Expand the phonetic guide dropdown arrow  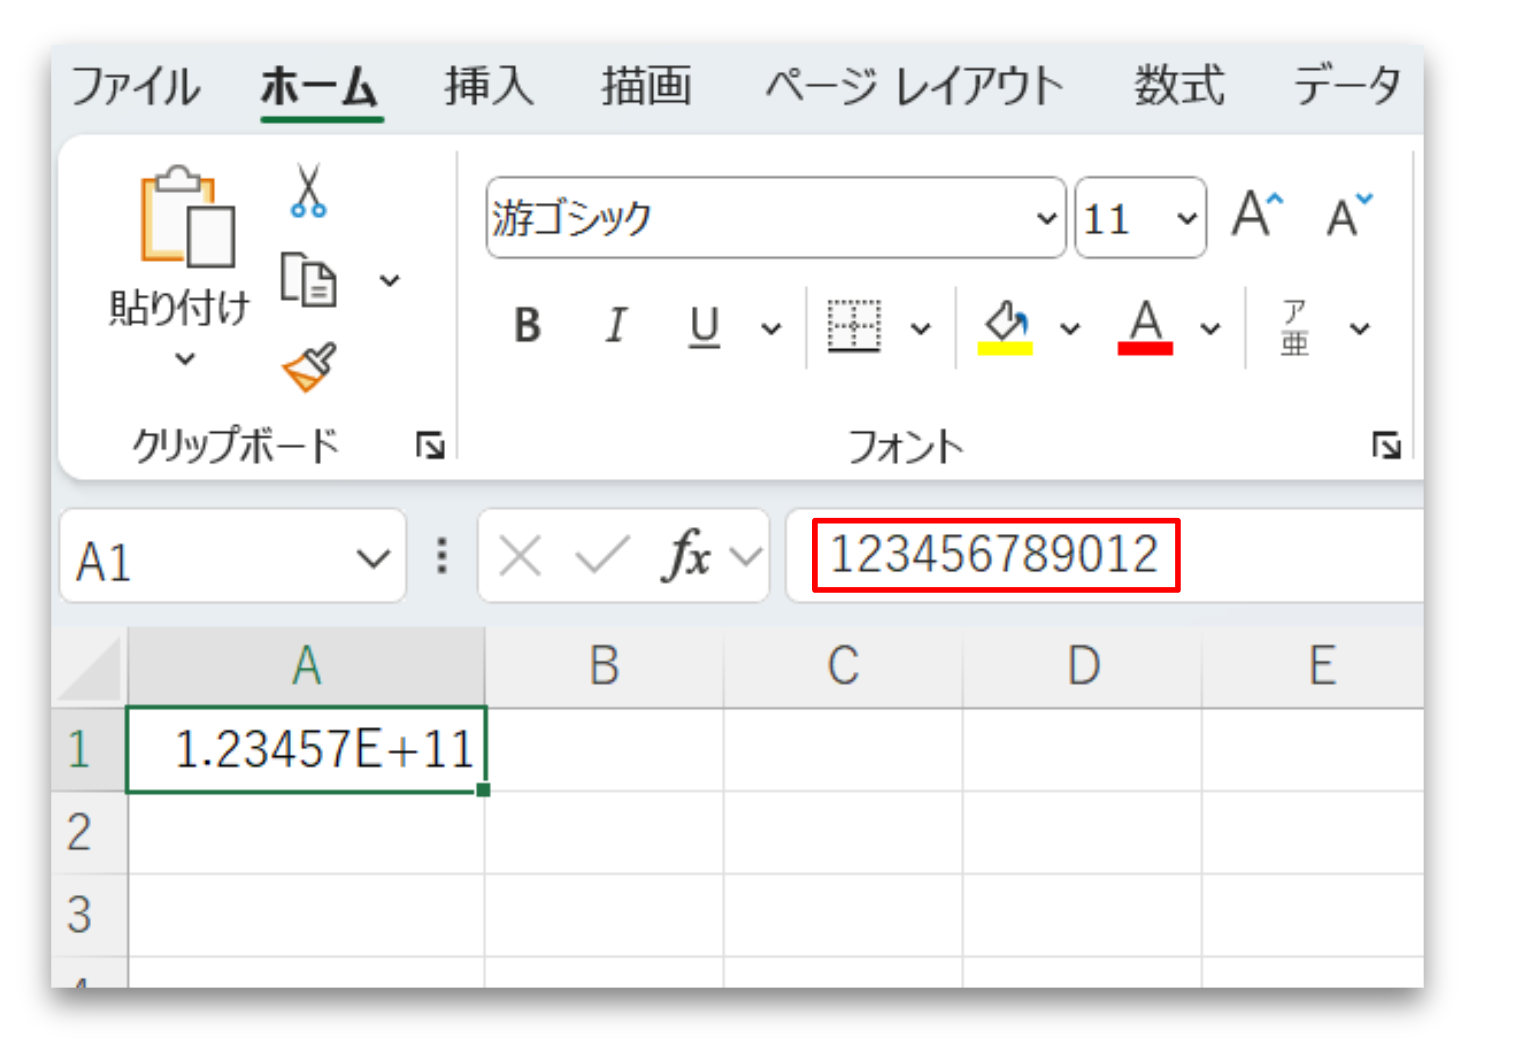tap(1360, 328)
